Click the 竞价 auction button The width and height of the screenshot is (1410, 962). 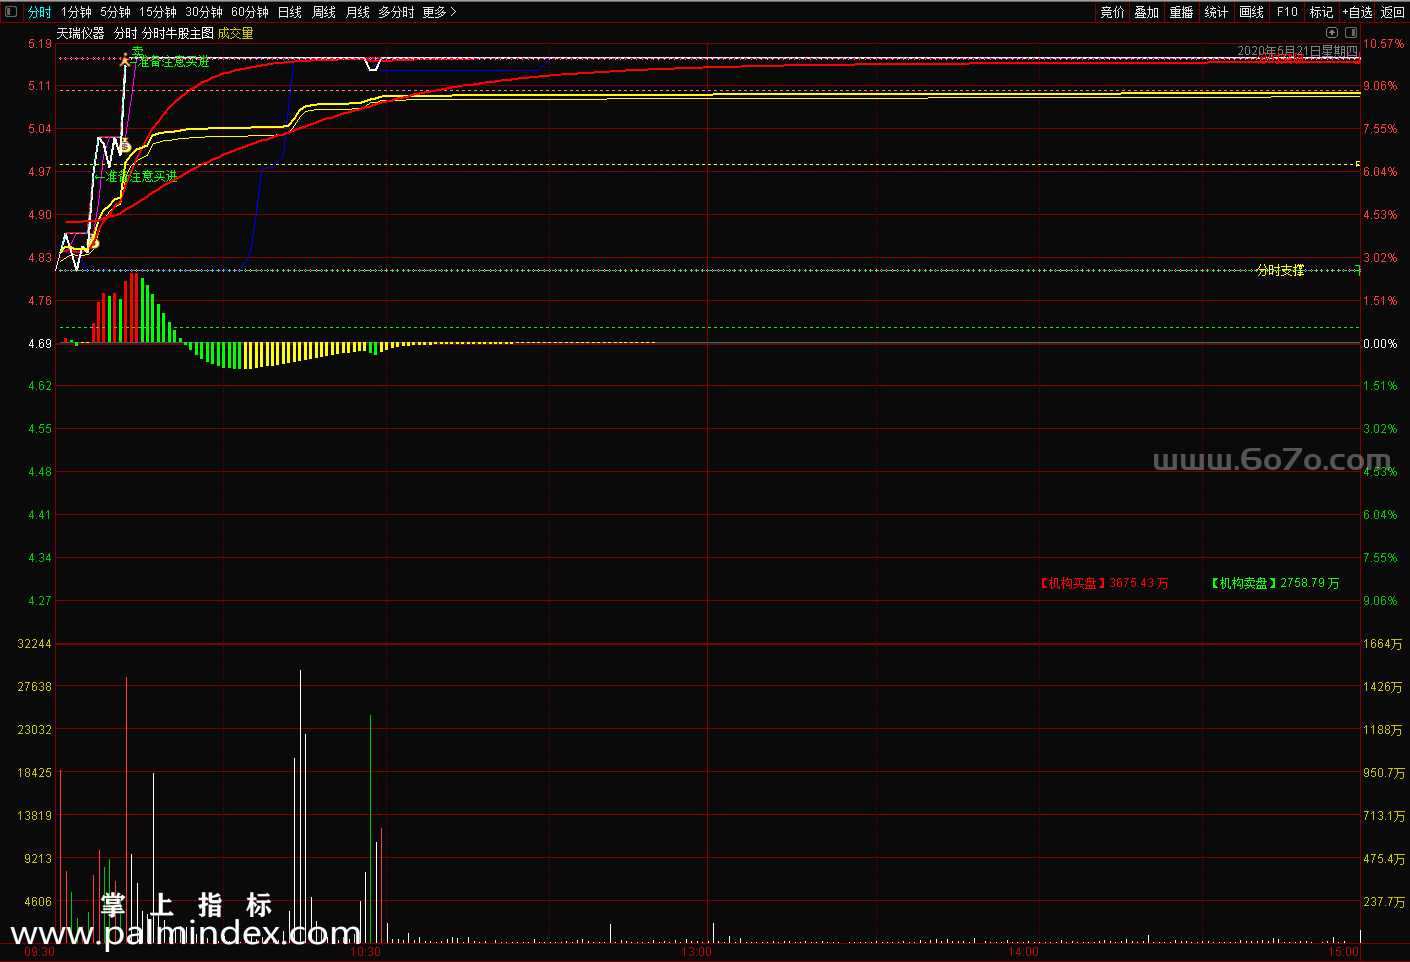[x=1112, y=12]
